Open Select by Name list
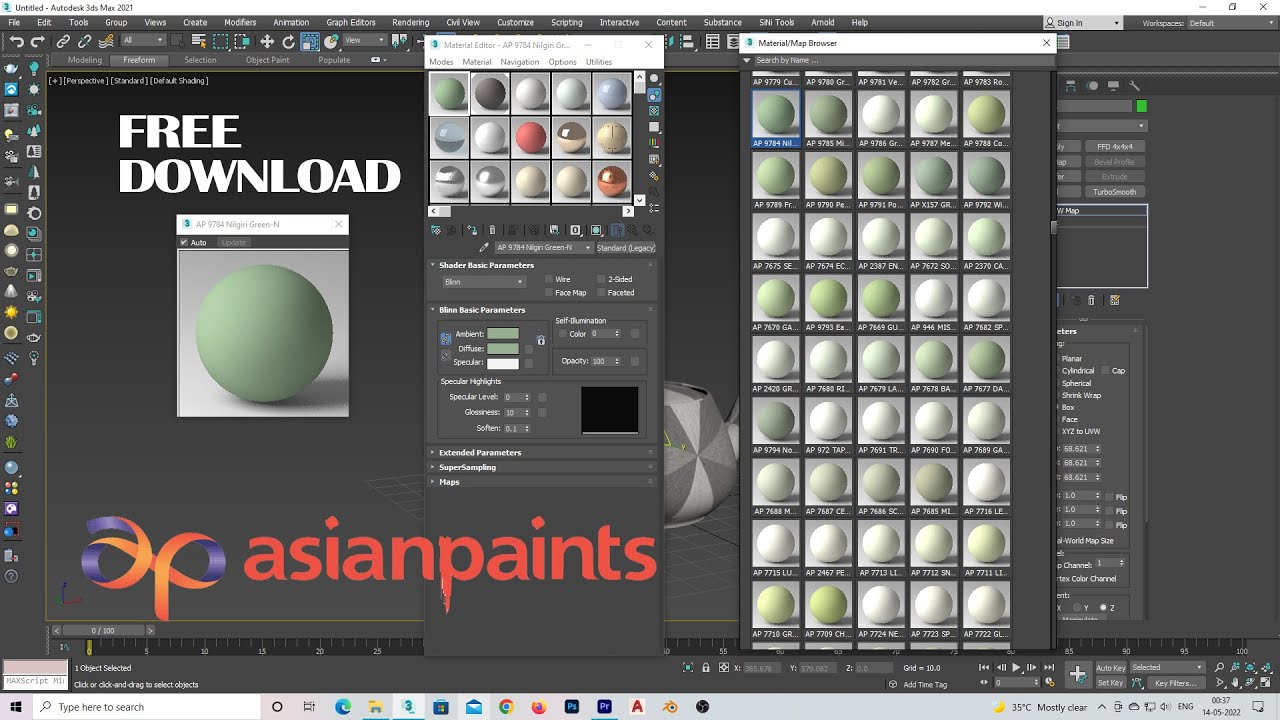The width and height of the screenshot is (1280, 720). (198, 41)
